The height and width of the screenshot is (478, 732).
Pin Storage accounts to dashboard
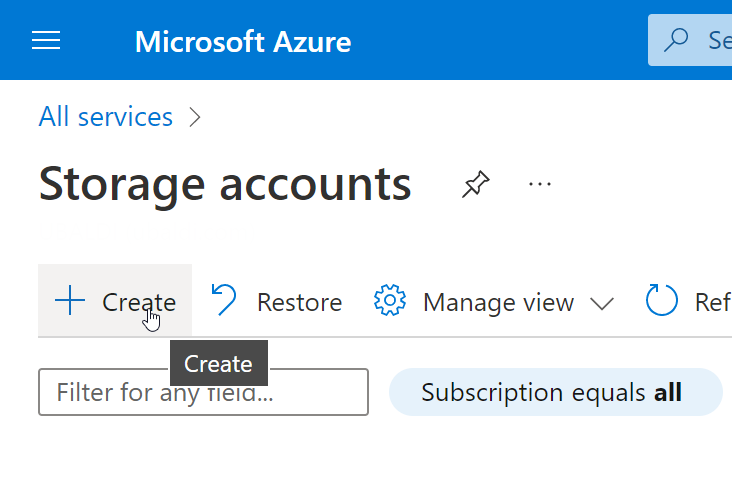476,184
